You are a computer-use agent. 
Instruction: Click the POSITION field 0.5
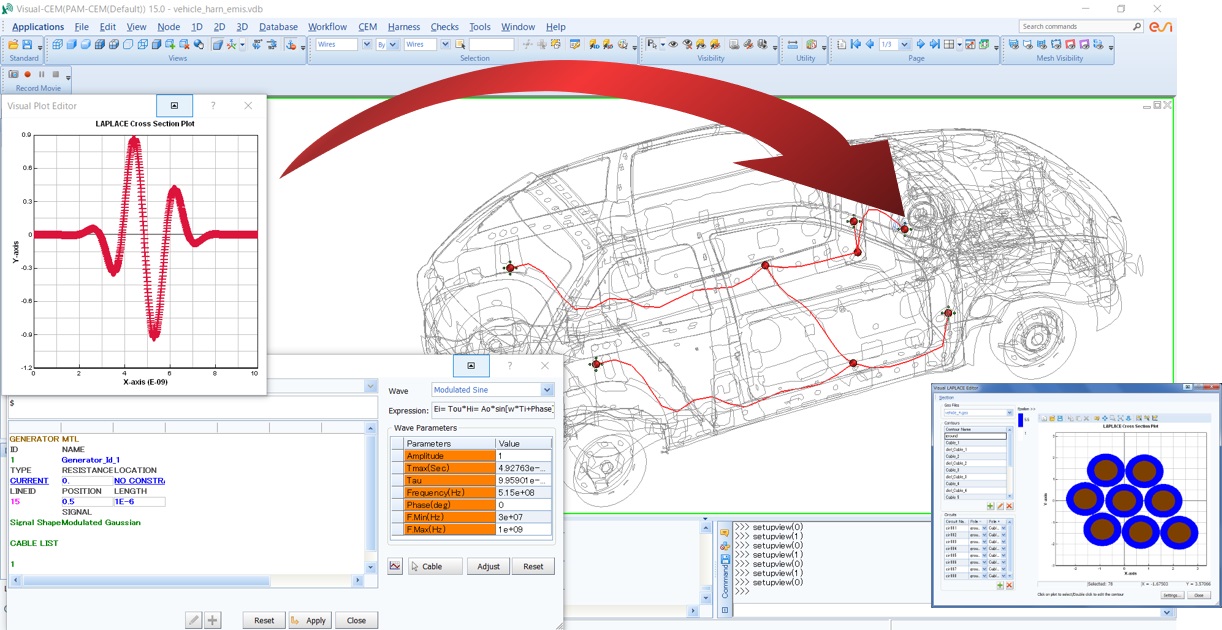(86, 502)
